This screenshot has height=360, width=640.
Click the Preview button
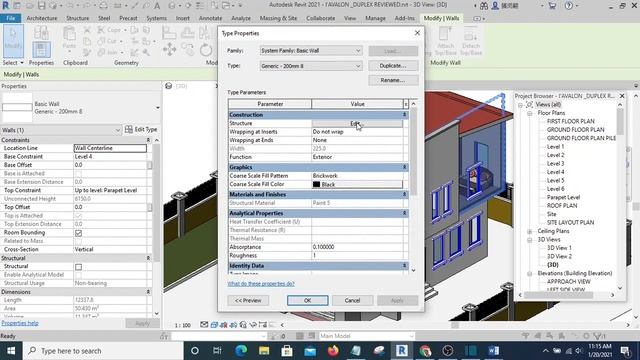(248, 300)
